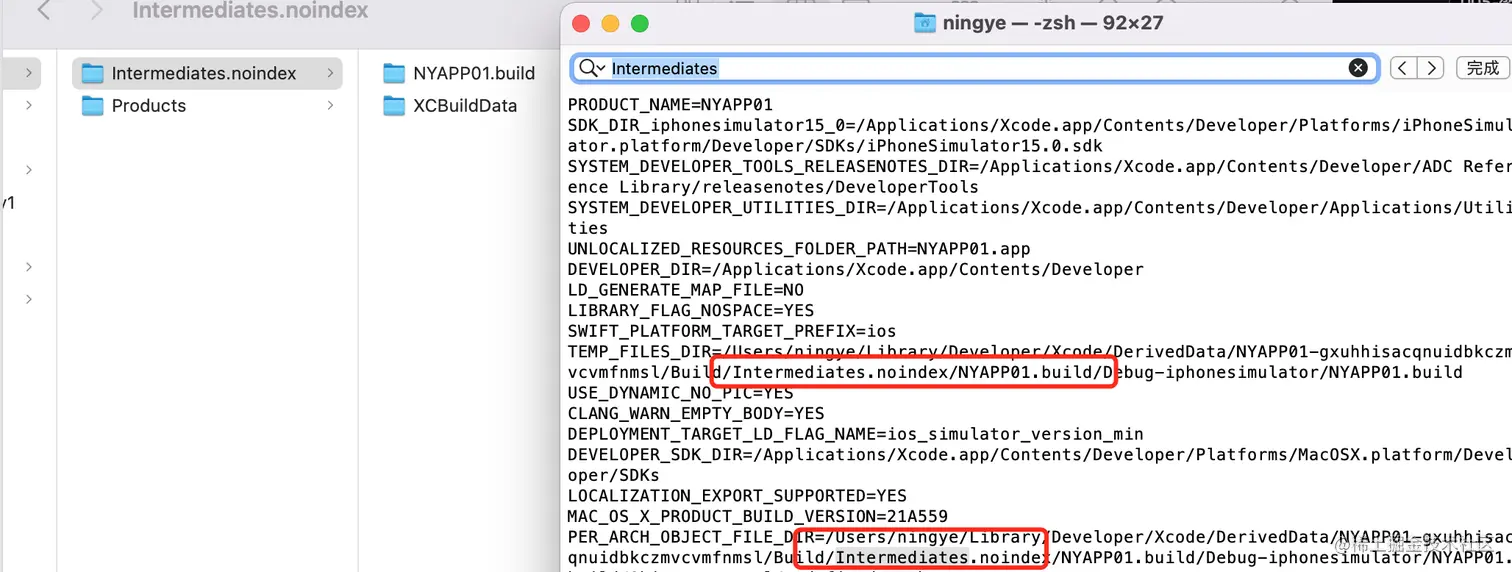Click the DEVELOPER_DIR line in Terminal

point(855,269)
